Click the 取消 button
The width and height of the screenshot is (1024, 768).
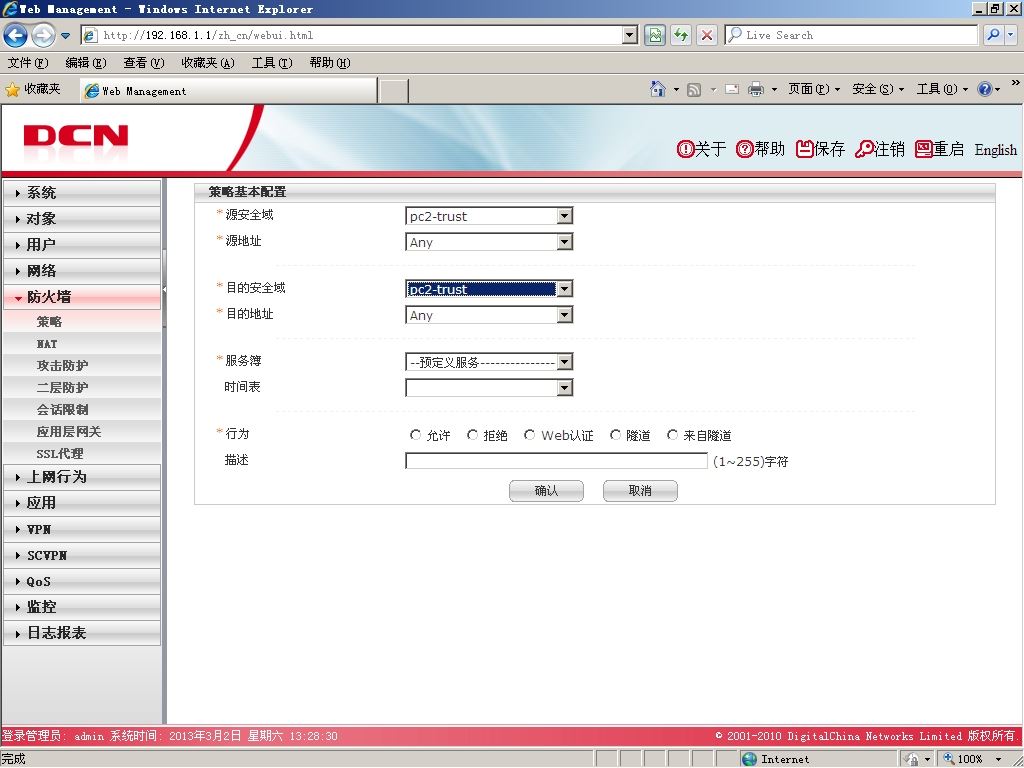click(x=640, y=490)
